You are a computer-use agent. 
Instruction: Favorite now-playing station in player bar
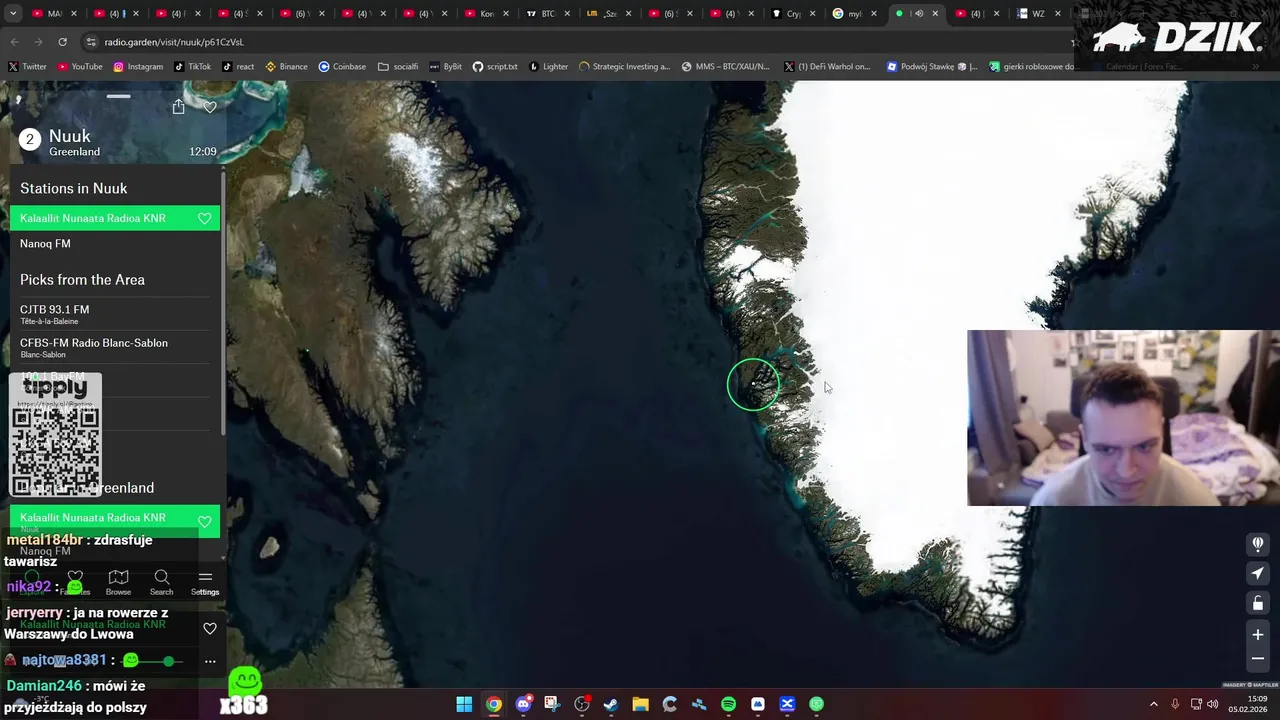(x=210, y=629)
